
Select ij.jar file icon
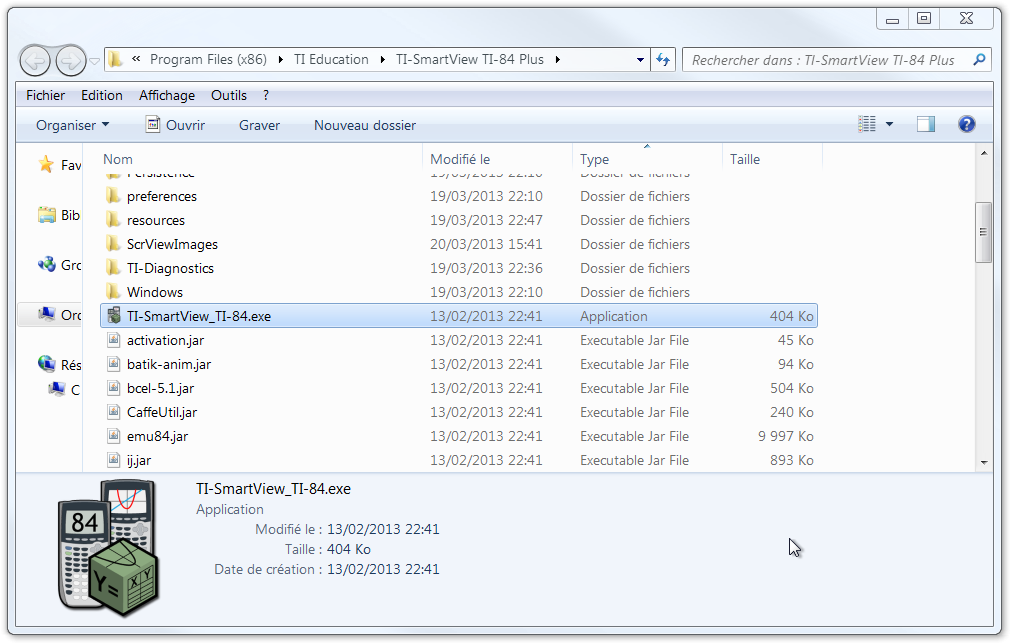coord(113,460)
